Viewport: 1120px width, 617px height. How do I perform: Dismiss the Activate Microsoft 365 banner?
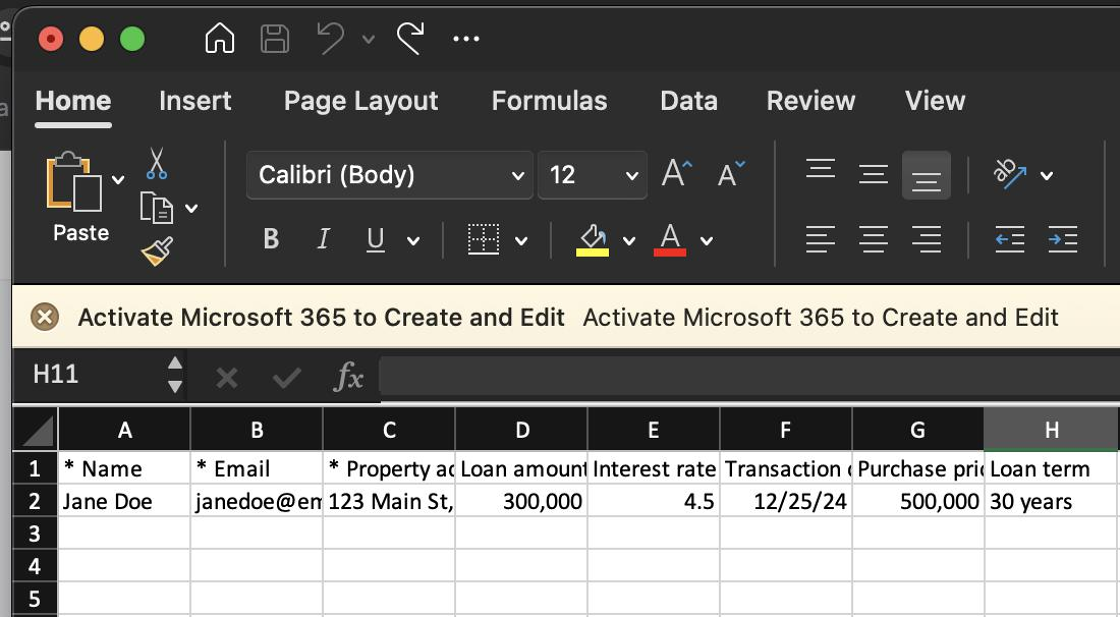(x=44, y=317)
